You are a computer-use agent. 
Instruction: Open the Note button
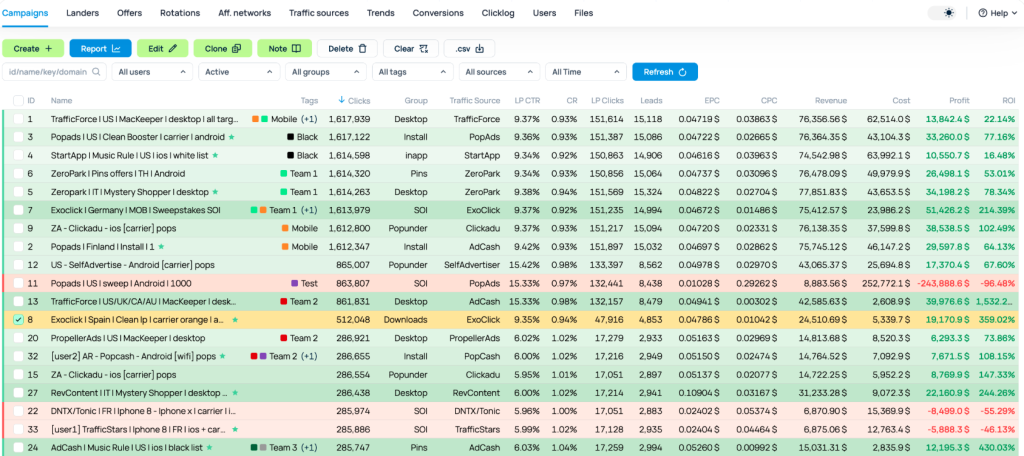coord(284,48)
